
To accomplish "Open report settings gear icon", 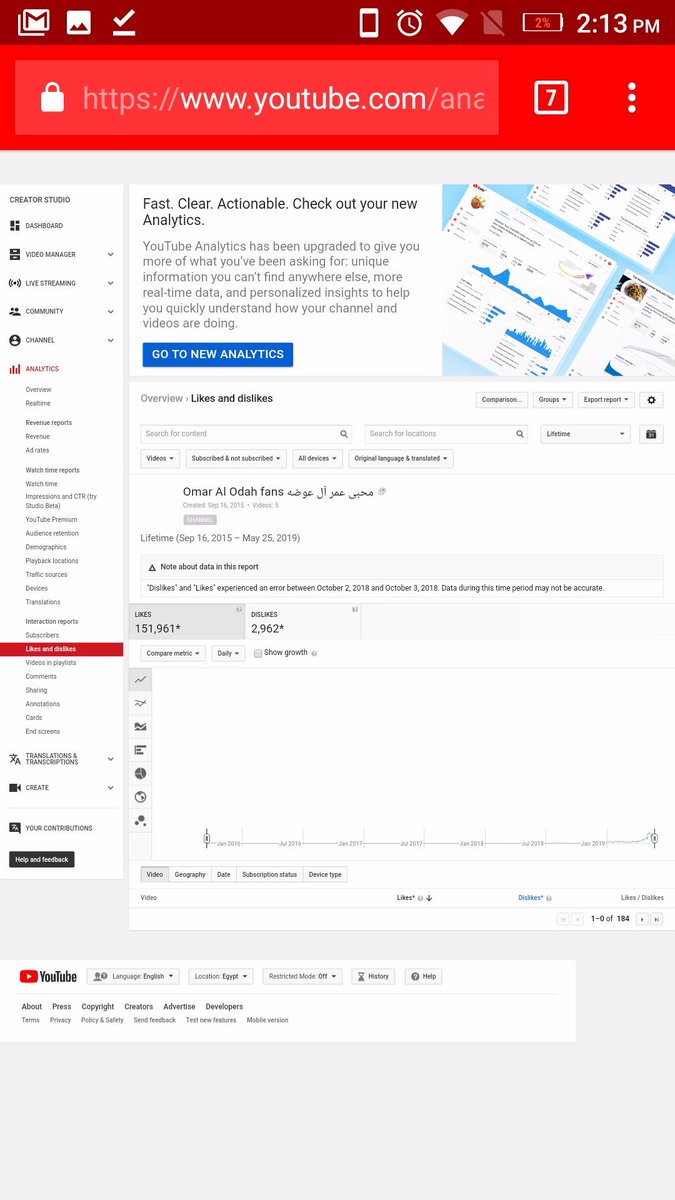I will pos(652,400).
